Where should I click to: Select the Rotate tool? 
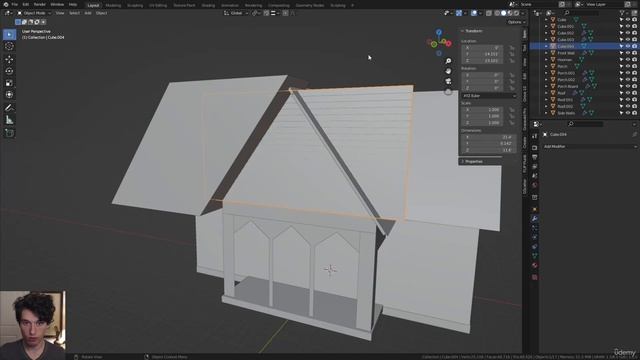[x=9, y=71]
